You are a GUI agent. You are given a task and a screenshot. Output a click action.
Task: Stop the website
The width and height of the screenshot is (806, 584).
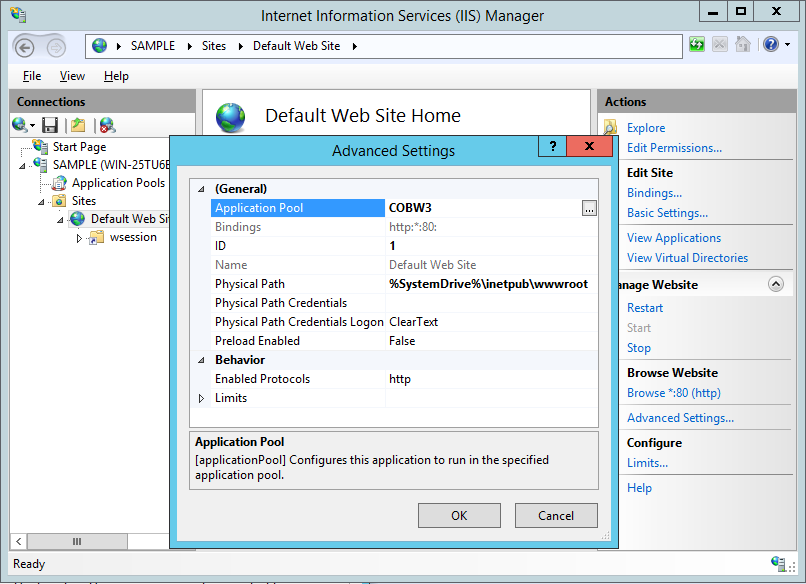tap(638, 348)
